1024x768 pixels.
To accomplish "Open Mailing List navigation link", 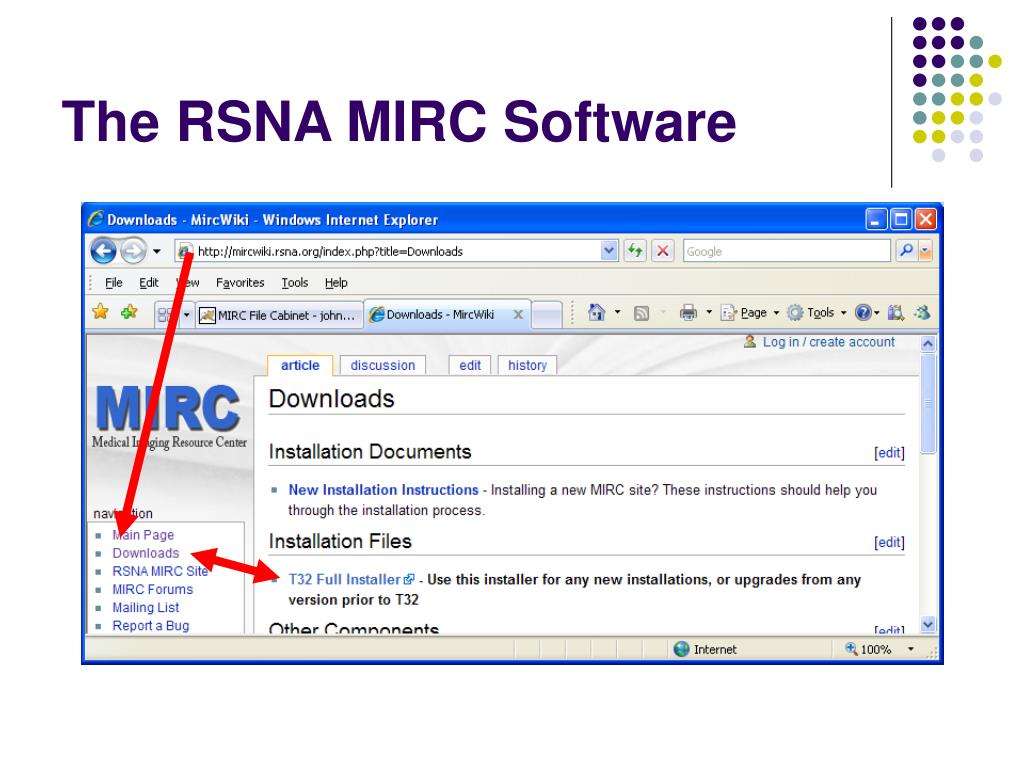I will pyautogui.click(x=146, y=607).
